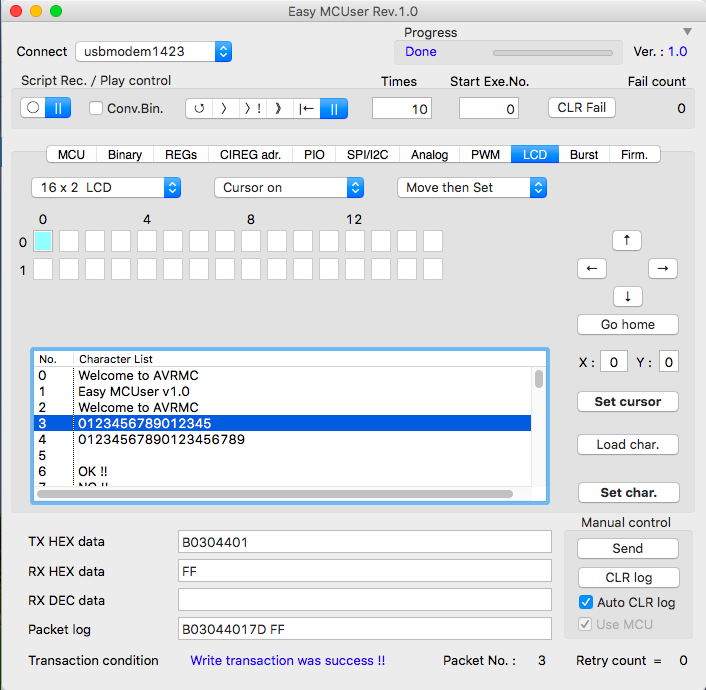
Task: Click the rewind-to-start icon
Action: click(x=307, y=109)
